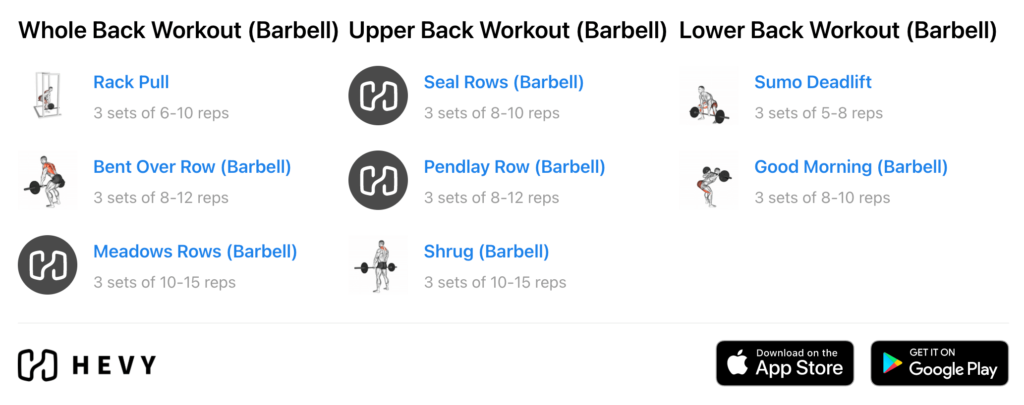Open Pendlay Row (Barbell) link
This screenshot has width=1024, height=405.
514,167
